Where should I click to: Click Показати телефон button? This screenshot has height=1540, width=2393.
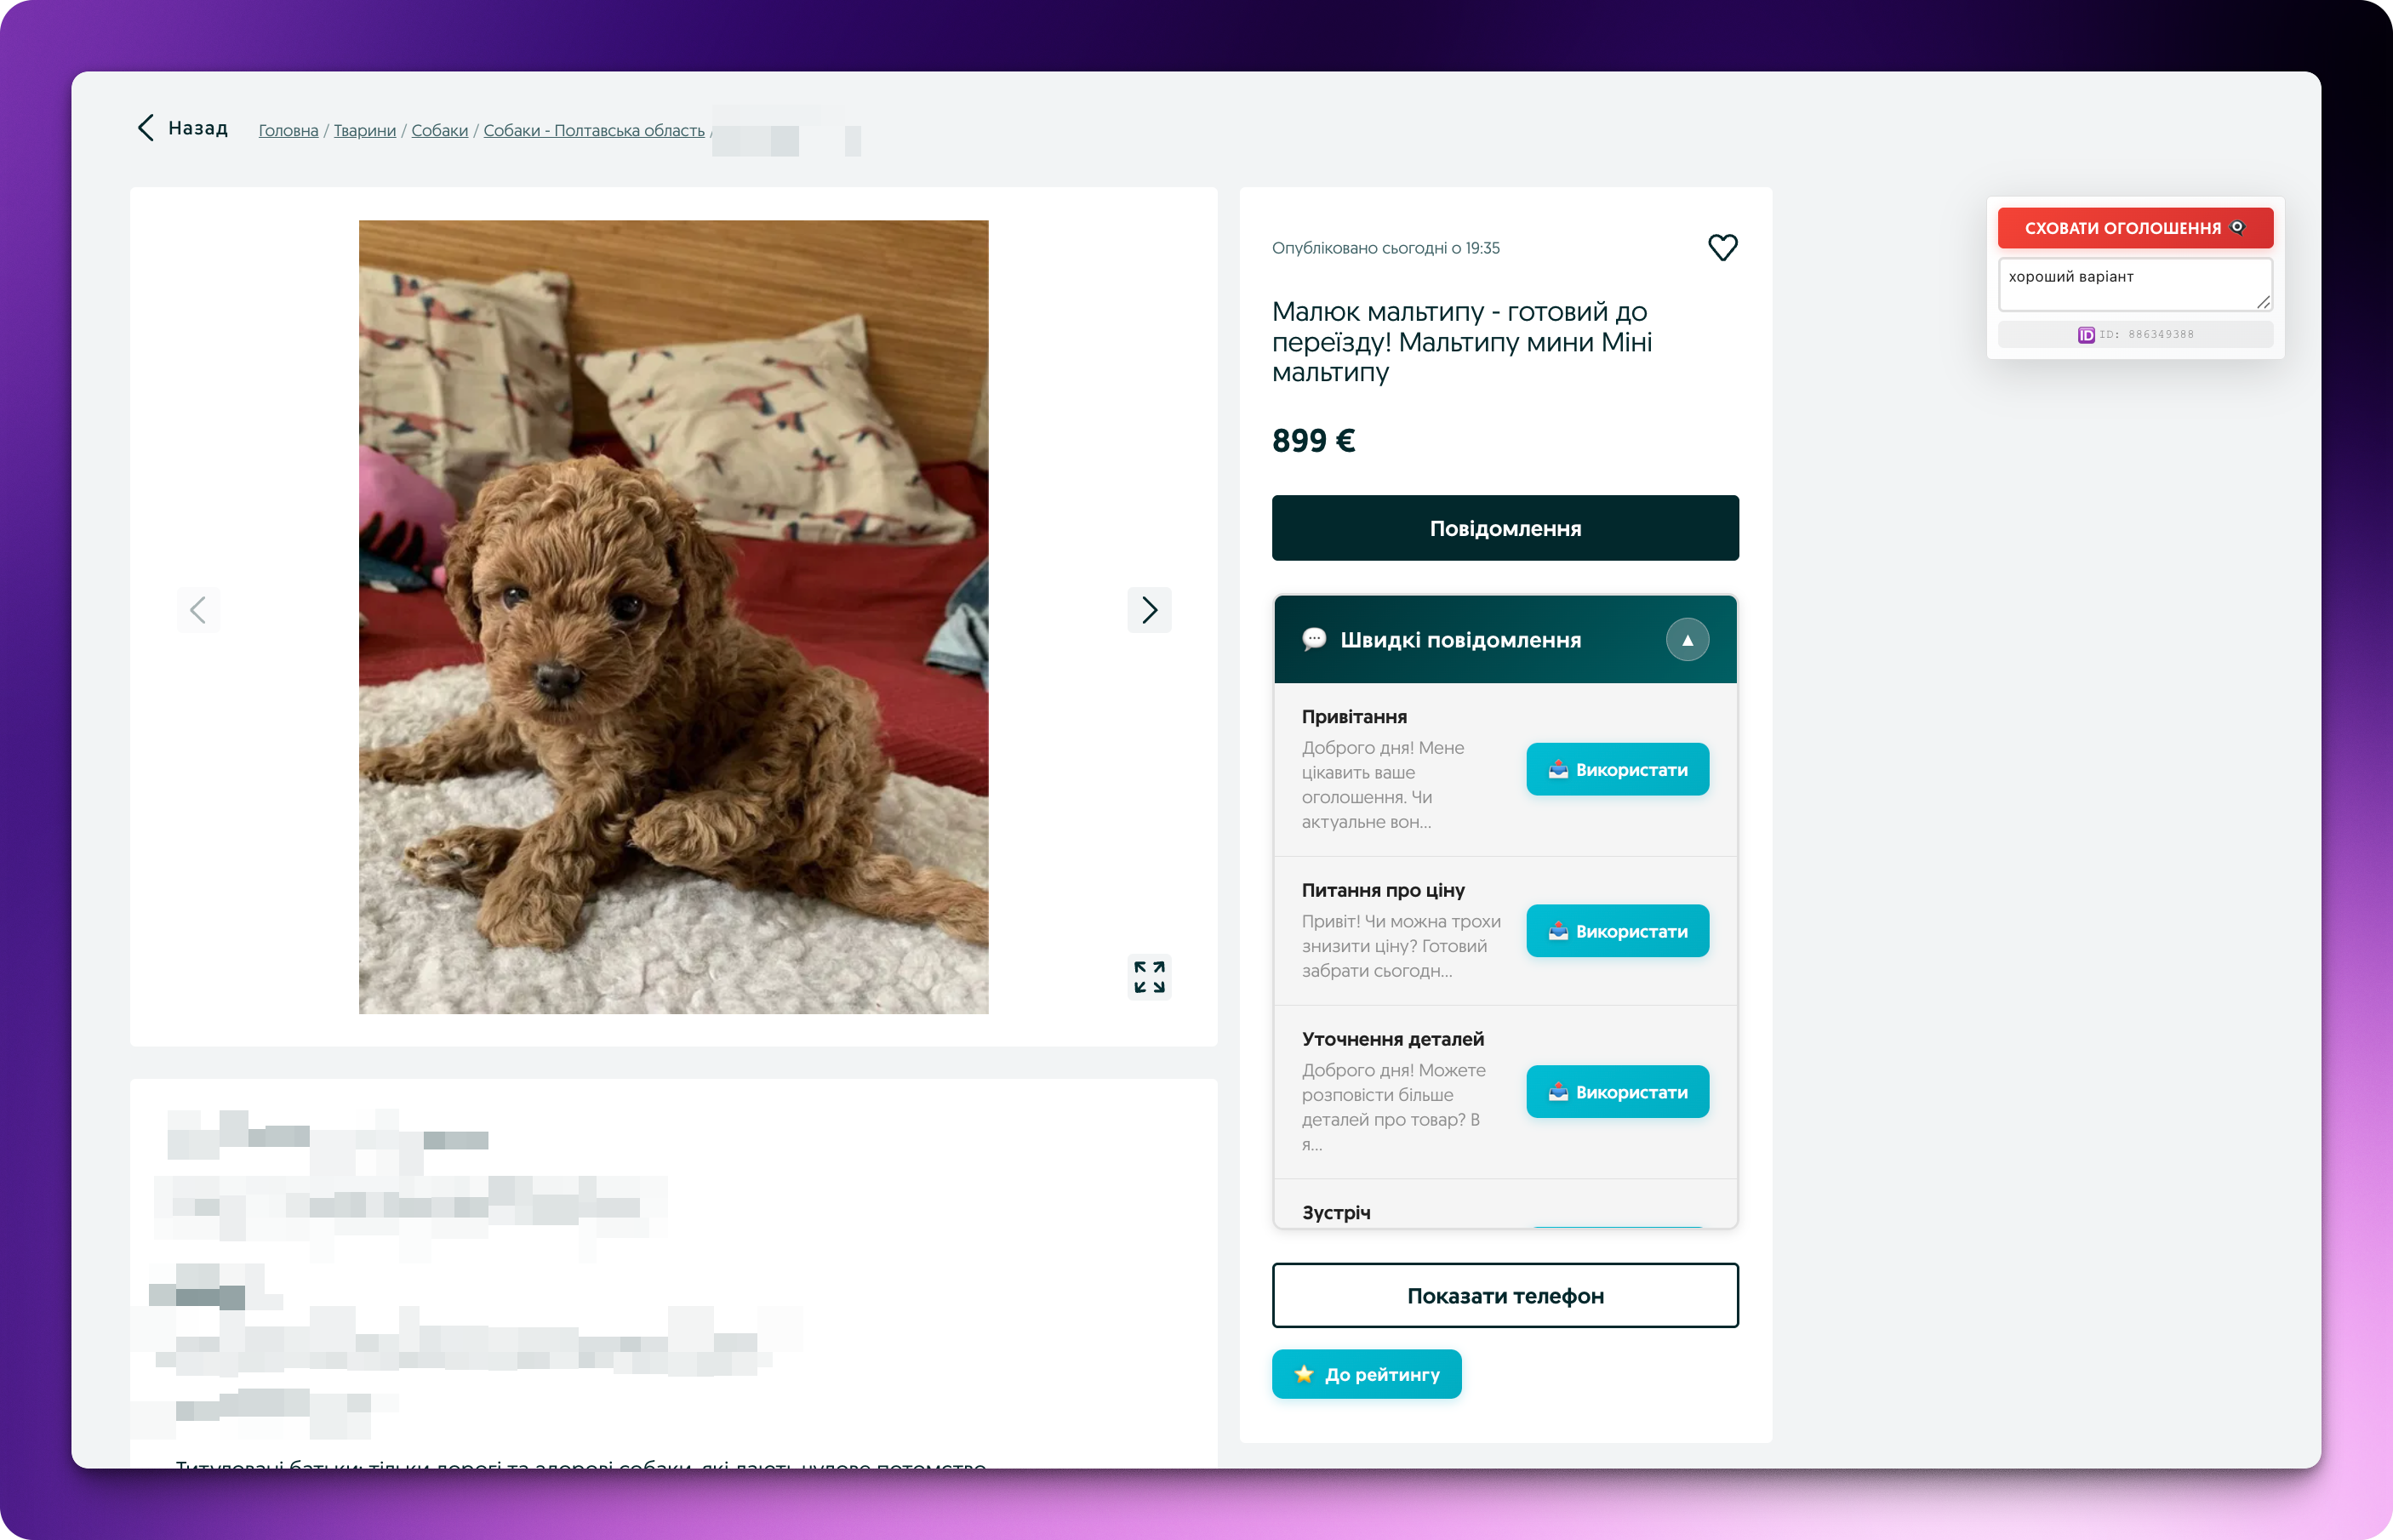pyautogui.click(x=1505, y=1296)
